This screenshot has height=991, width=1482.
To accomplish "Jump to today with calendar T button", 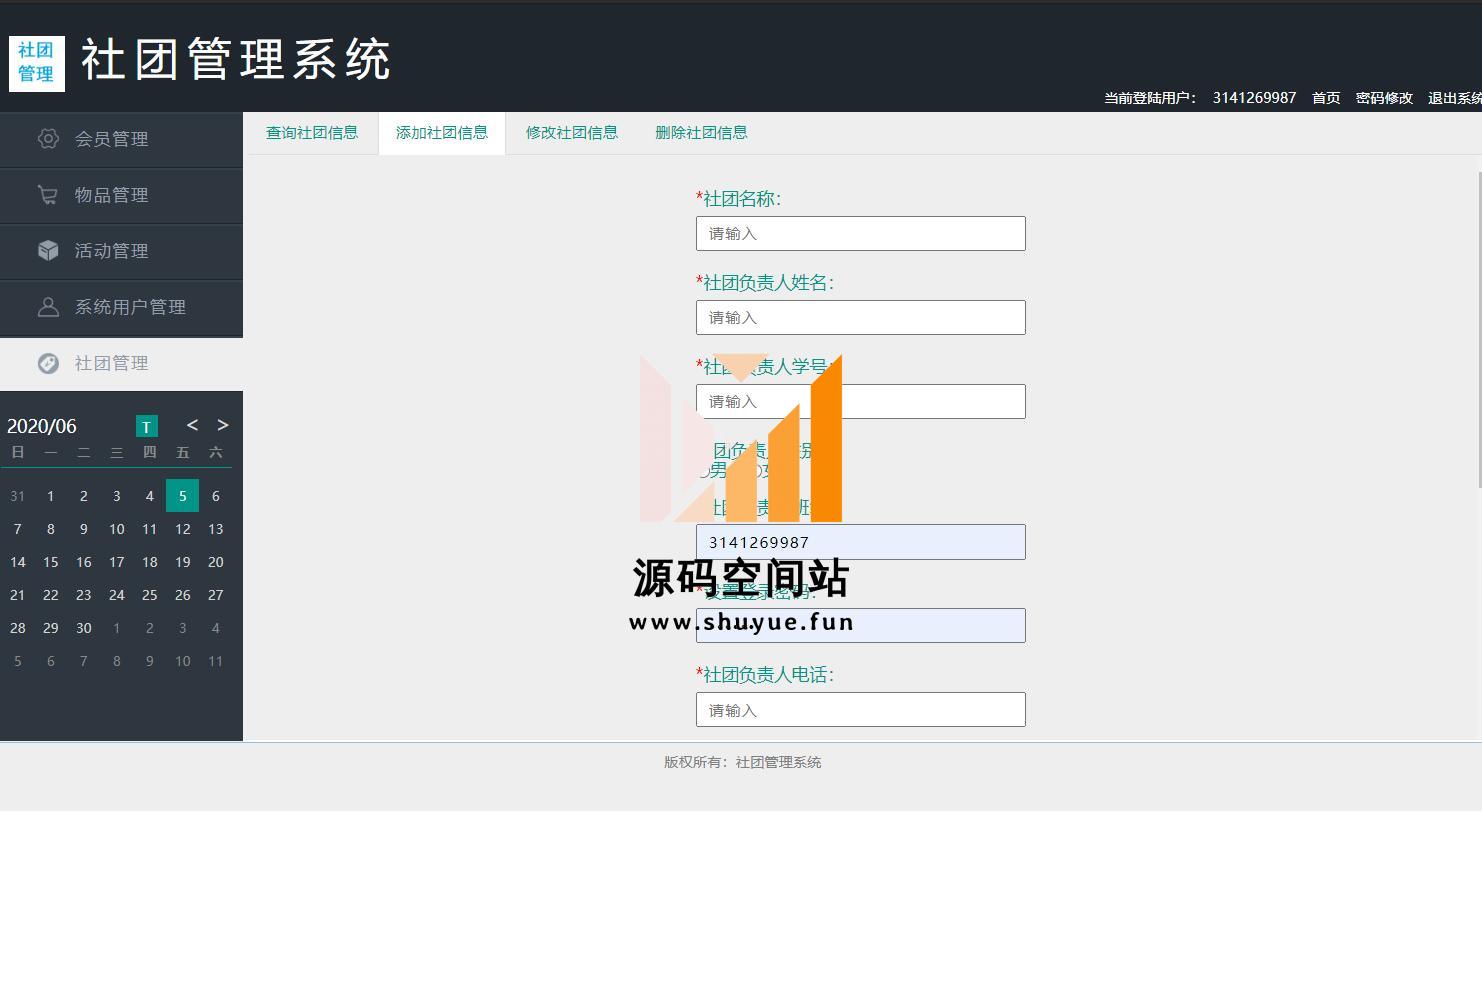I will (x=146, y=426).
